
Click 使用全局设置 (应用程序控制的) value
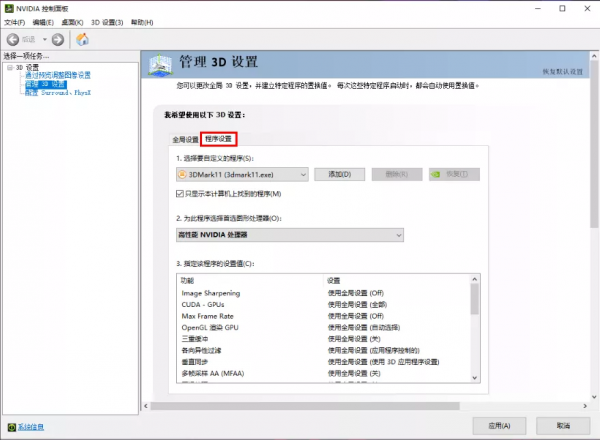[x=374, y=350]
